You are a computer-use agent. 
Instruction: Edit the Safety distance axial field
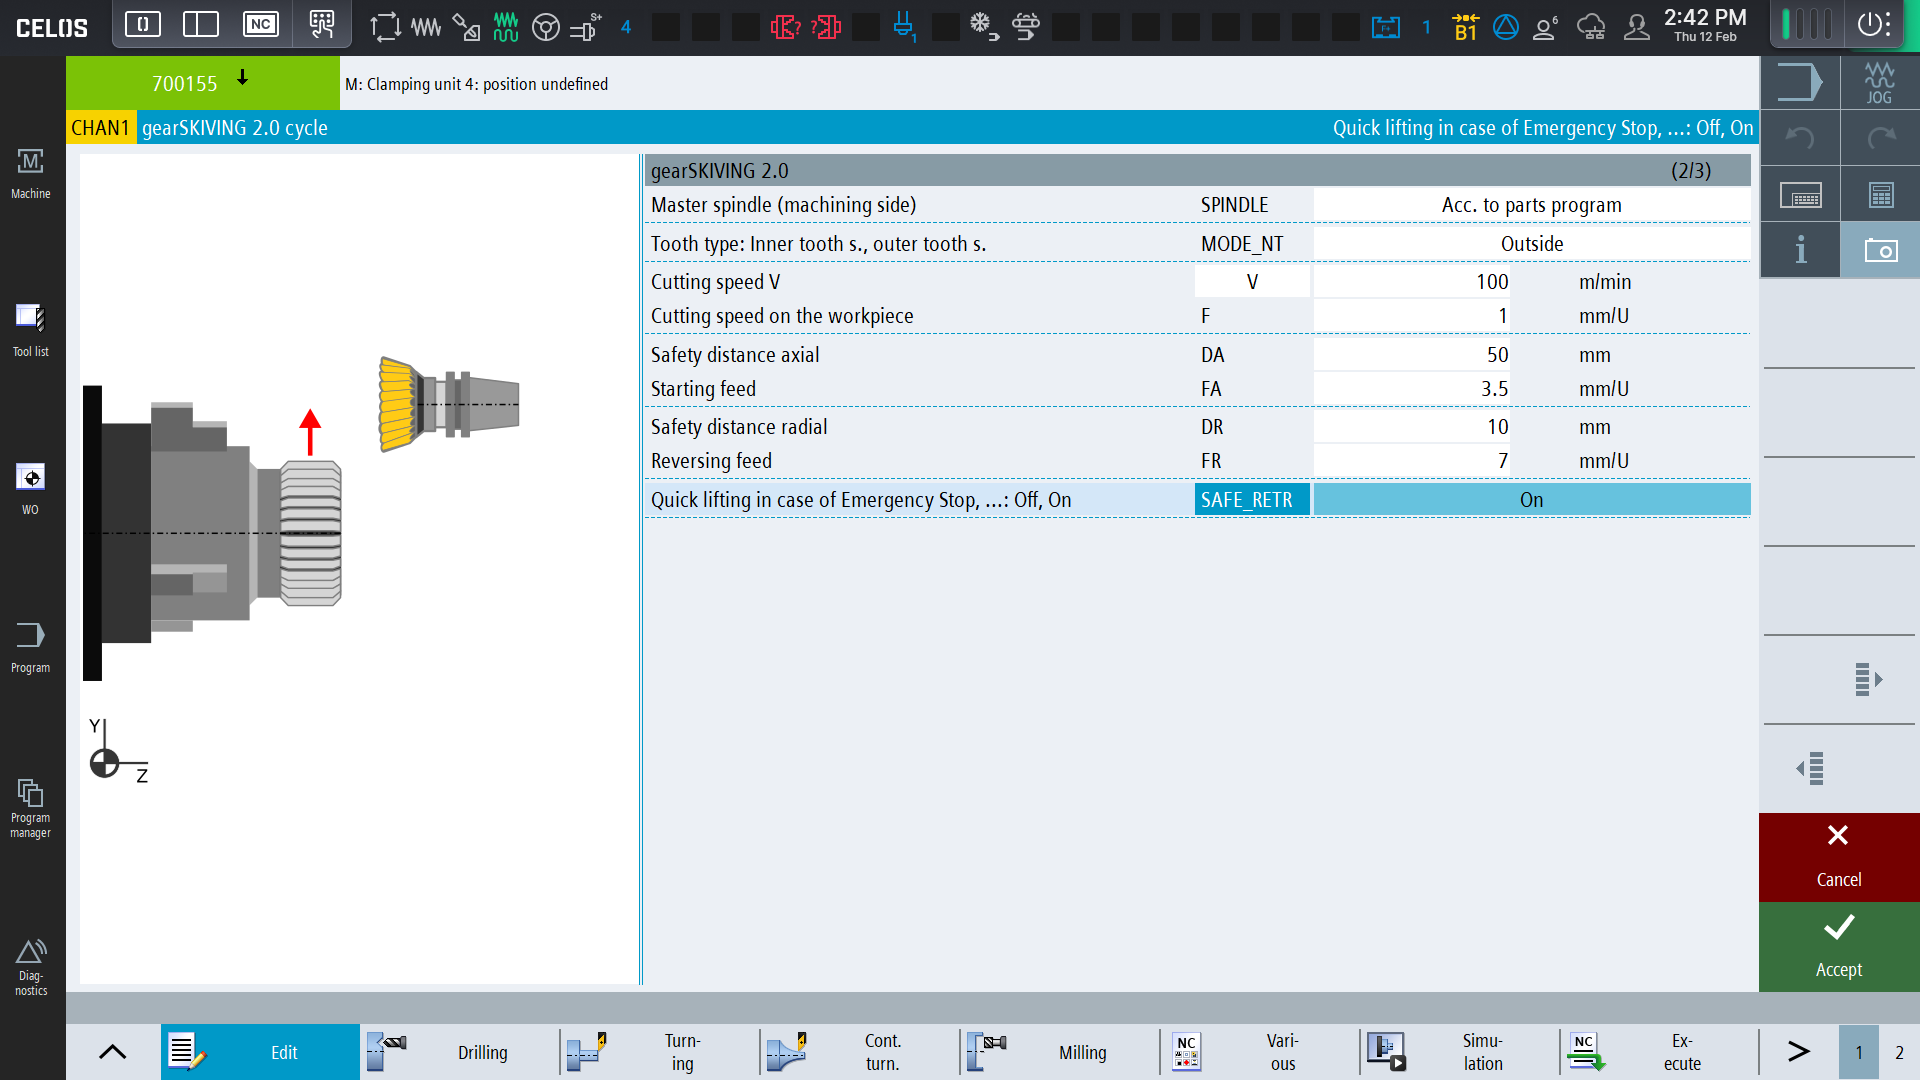pyautogui.click(x=1412, y=355)
